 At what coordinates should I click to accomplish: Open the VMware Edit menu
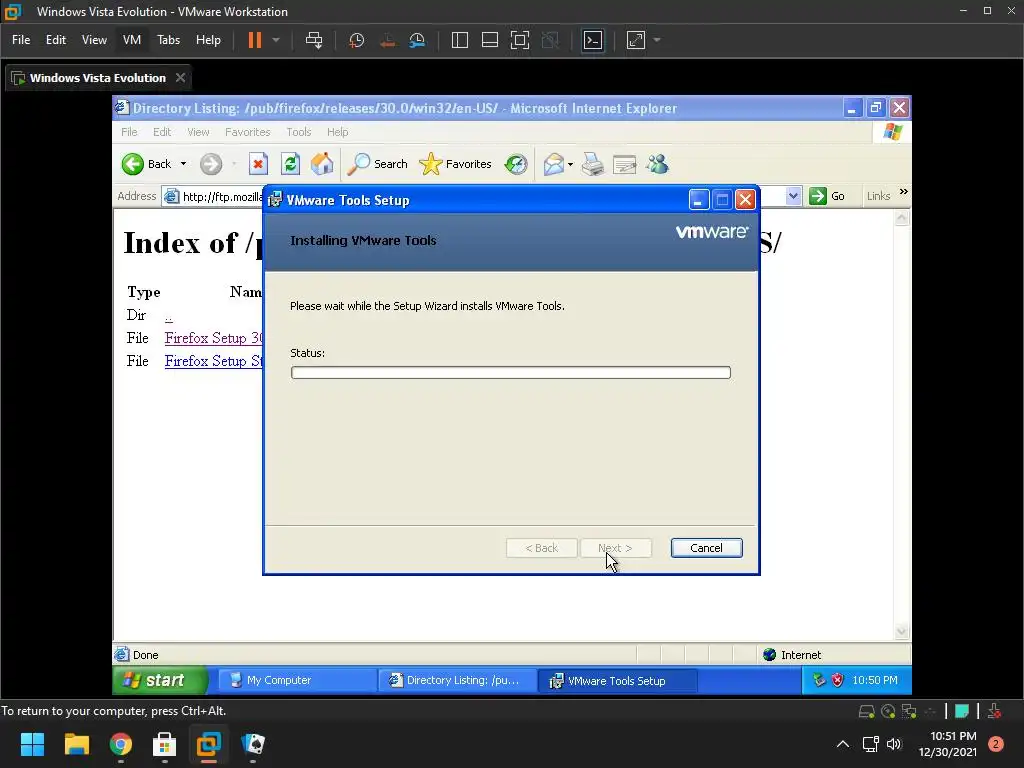click(56, 40)
